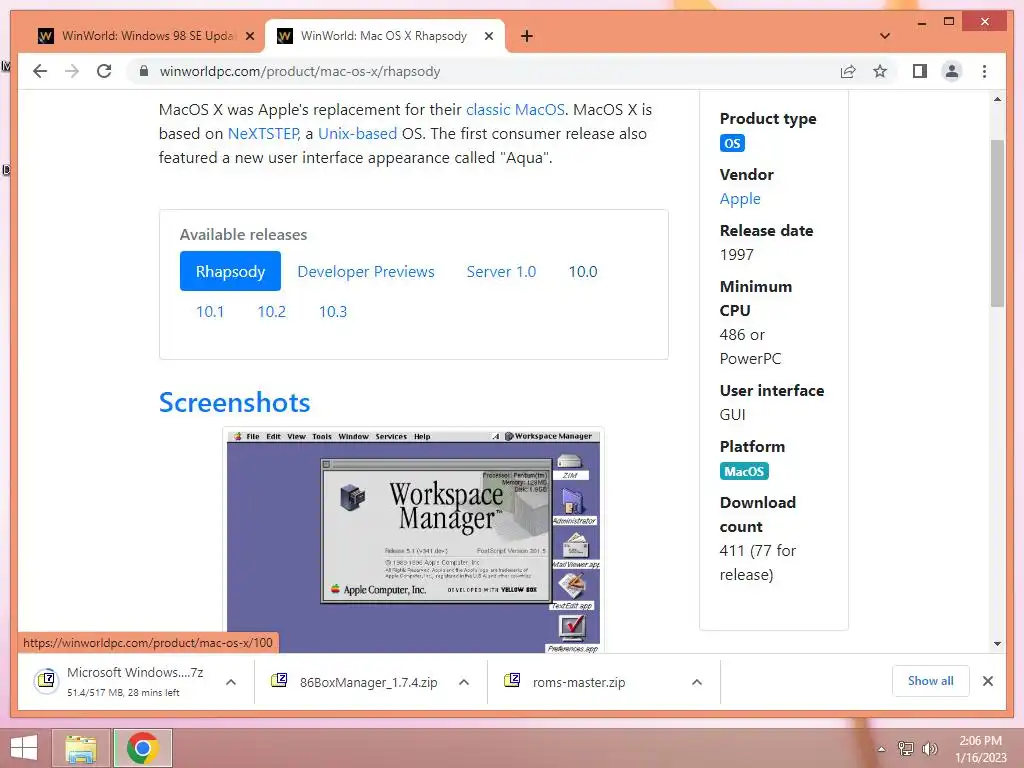Open the Server 1.0 release

[x=501, y=272]
